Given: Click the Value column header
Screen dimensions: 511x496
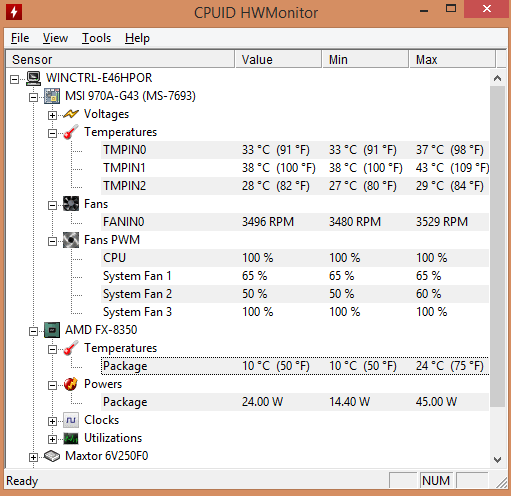Looking at the screenshot, I should point(279,59).
